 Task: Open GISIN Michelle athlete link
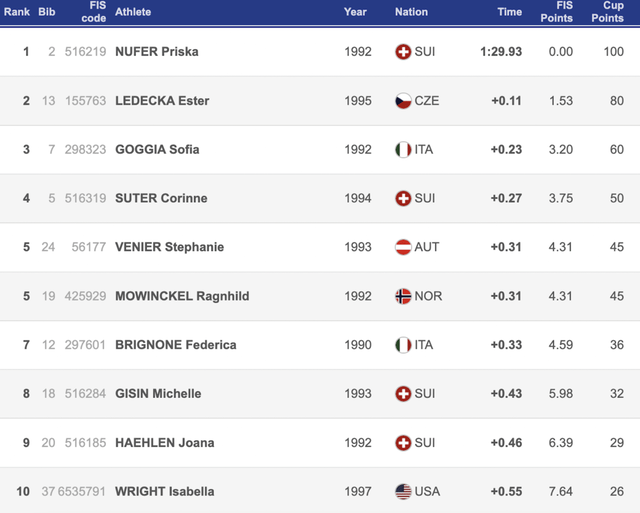[x=158, y=394]
